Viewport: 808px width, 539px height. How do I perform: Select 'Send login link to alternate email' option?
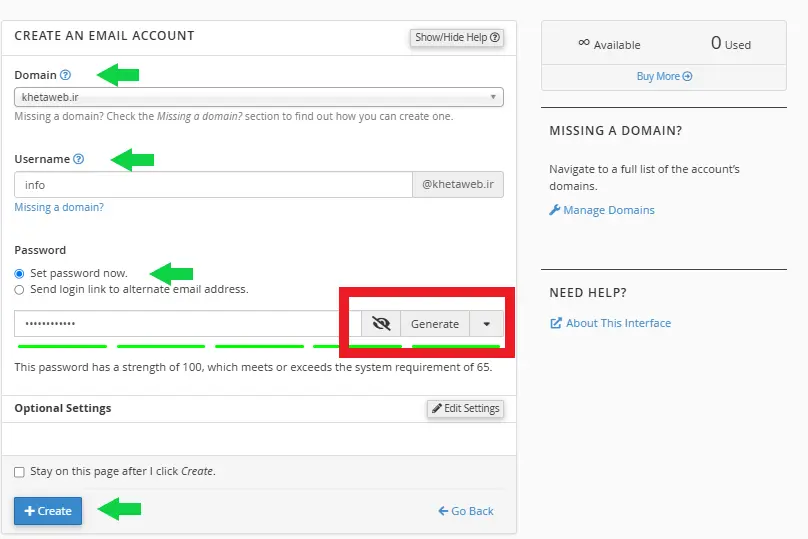[19, 290]
